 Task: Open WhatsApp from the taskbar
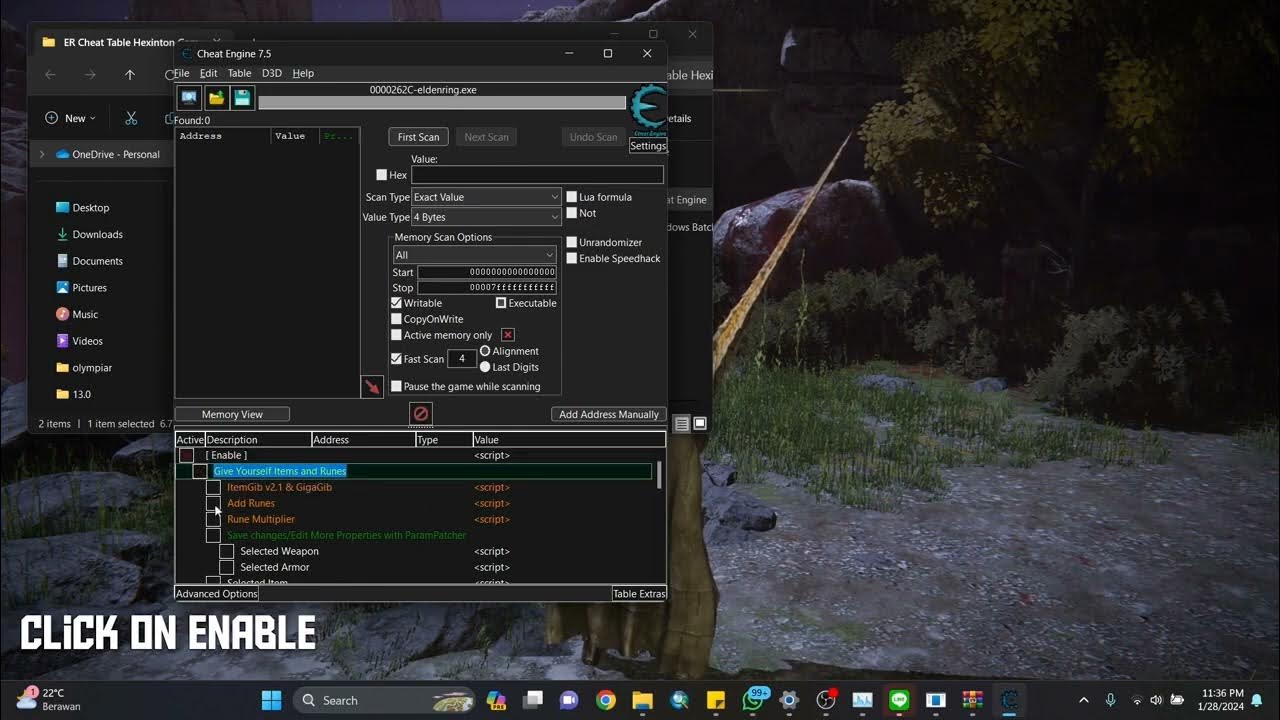[753, 700]
